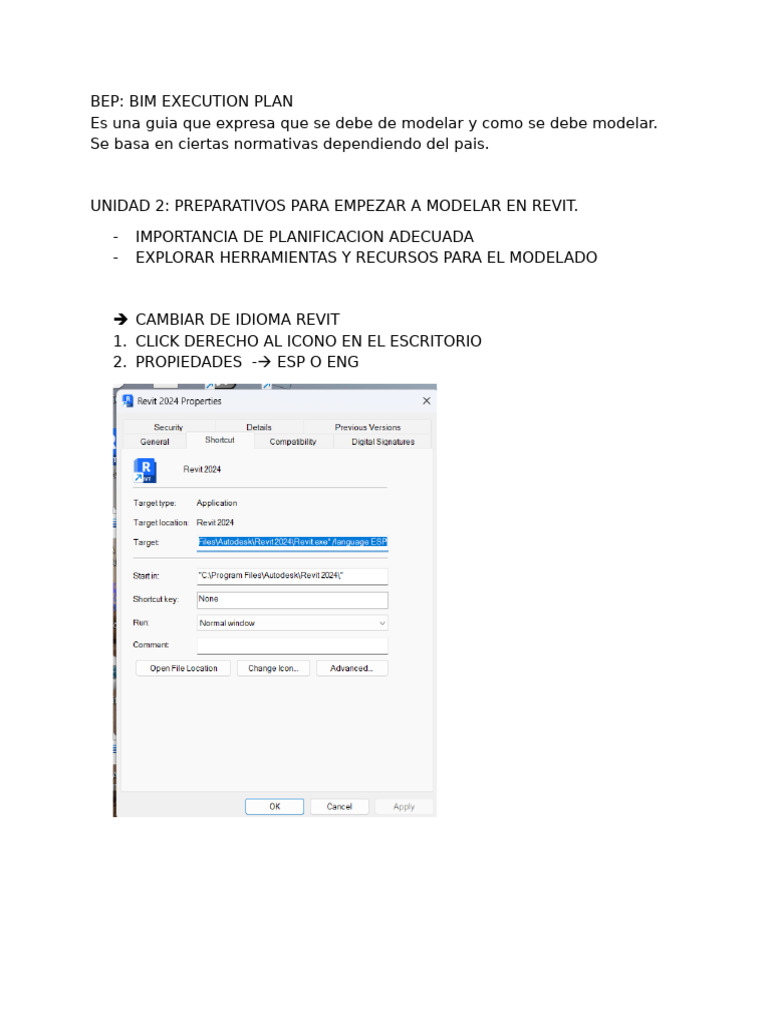This screenshot has height=1024, width=768.
Task: Click the step 'PROPIEDADES -> ESP O ENG'
Action: 247,362
